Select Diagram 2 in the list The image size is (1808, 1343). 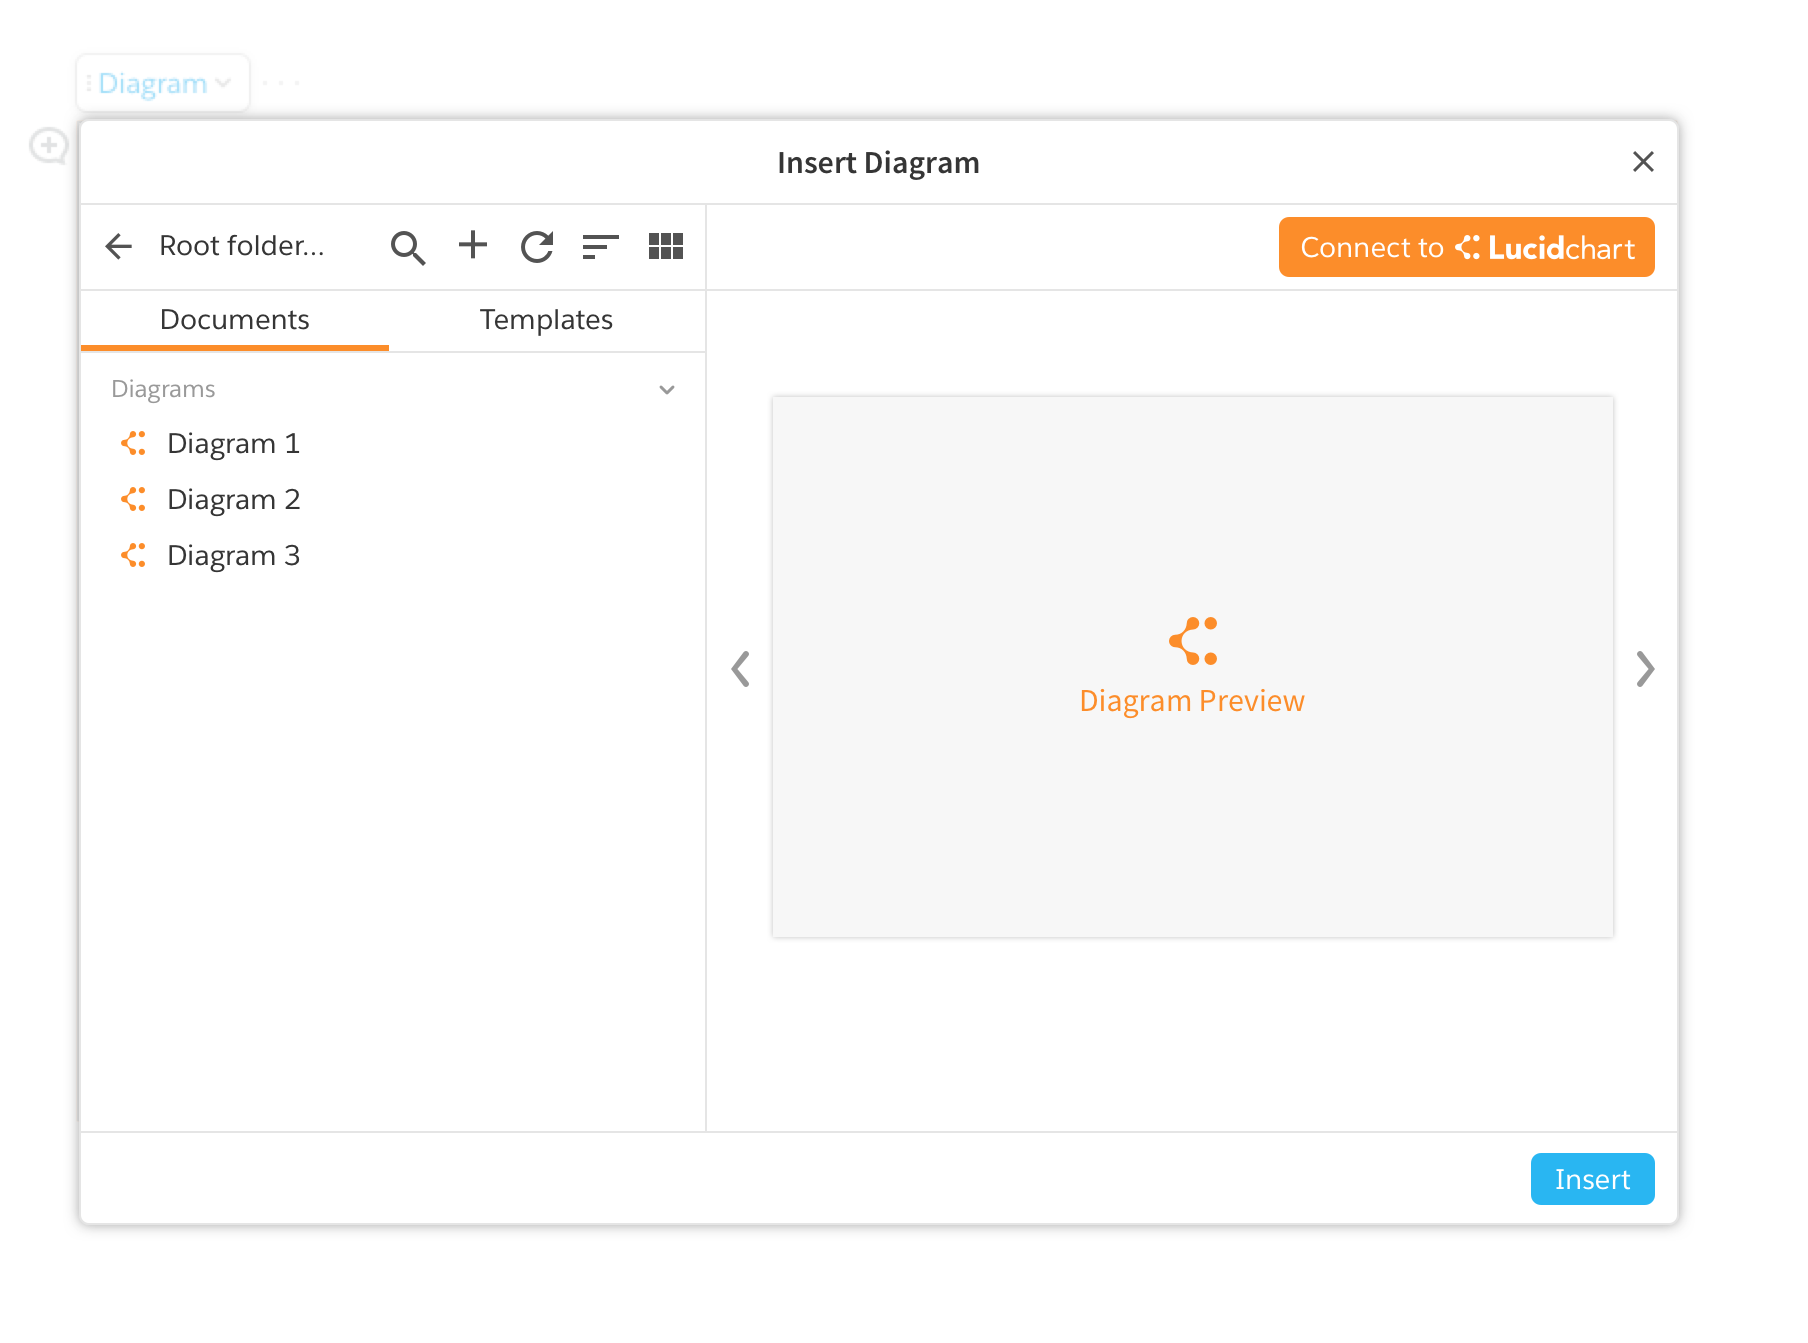tap(233, 499)
